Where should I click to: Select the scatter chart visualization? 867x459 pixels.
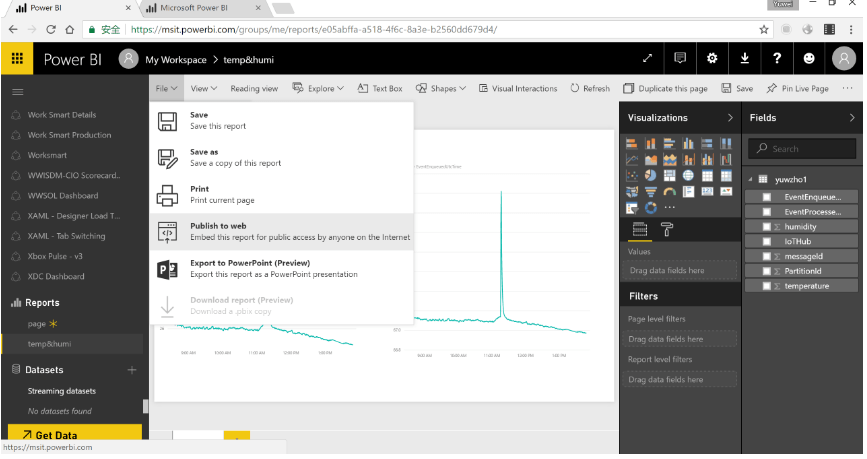(632, 176)
